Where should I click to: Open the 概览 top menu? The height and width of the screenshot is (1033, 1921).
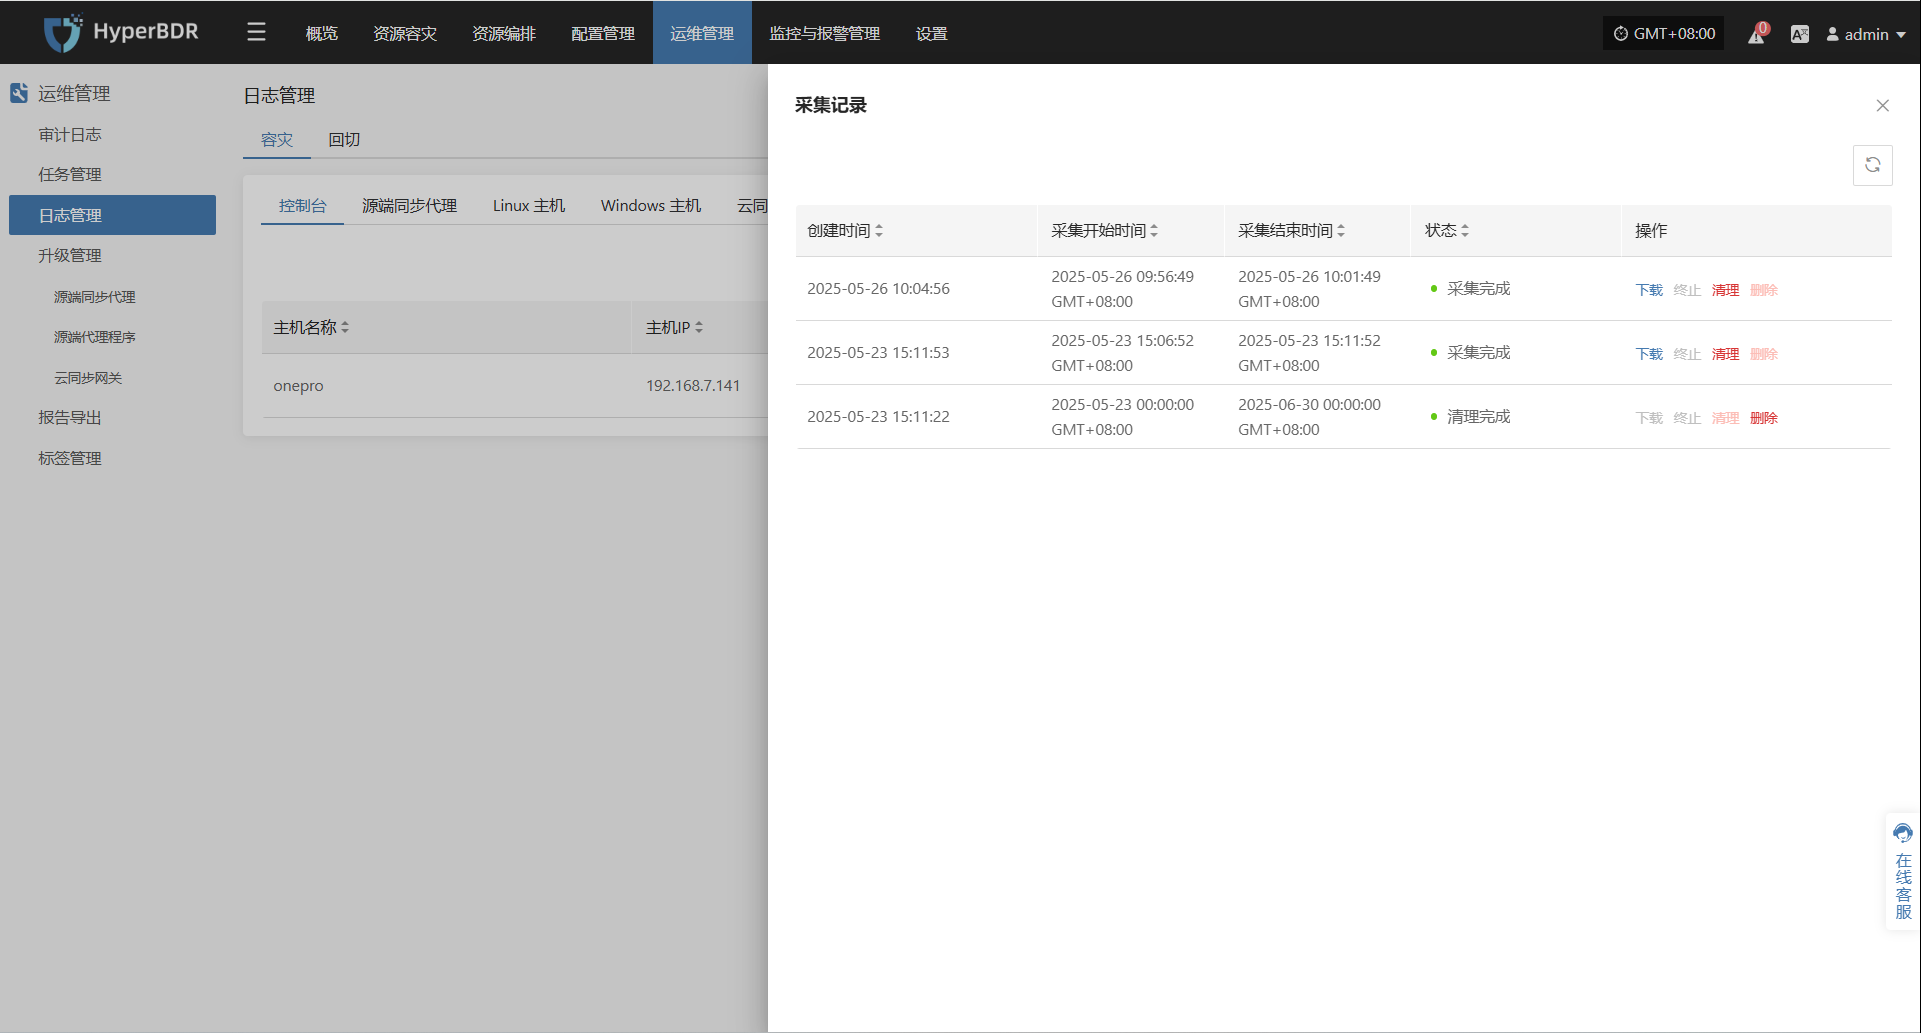coord(322,33)
